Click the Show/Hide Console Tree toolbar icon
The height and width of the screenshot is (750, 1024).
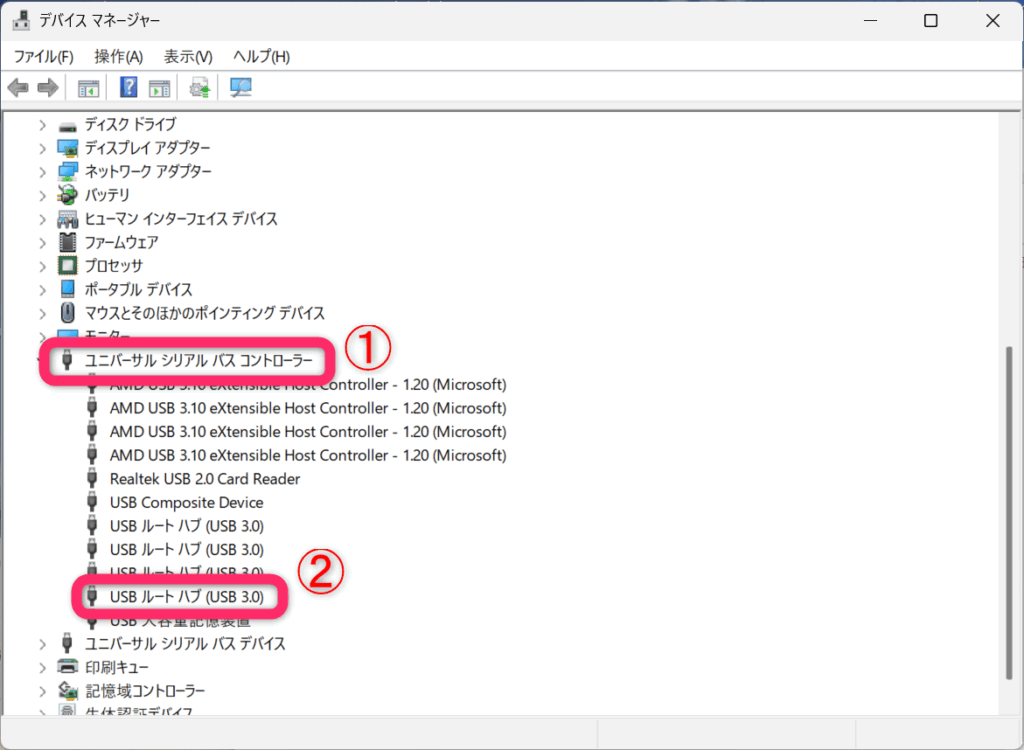tap(89, 88)
